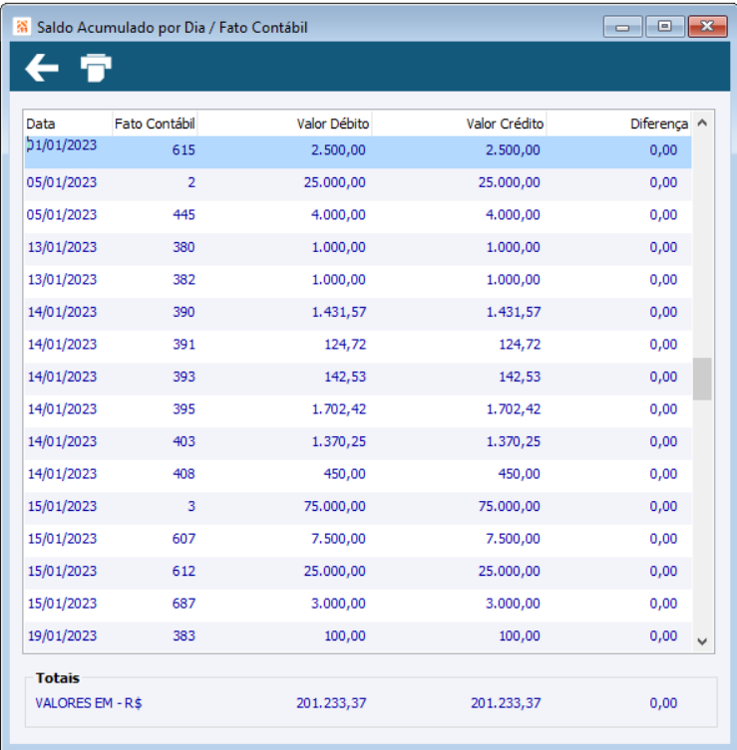Sort by Diferença column header
Screen dimensions: 737x750
coord(619,124)
